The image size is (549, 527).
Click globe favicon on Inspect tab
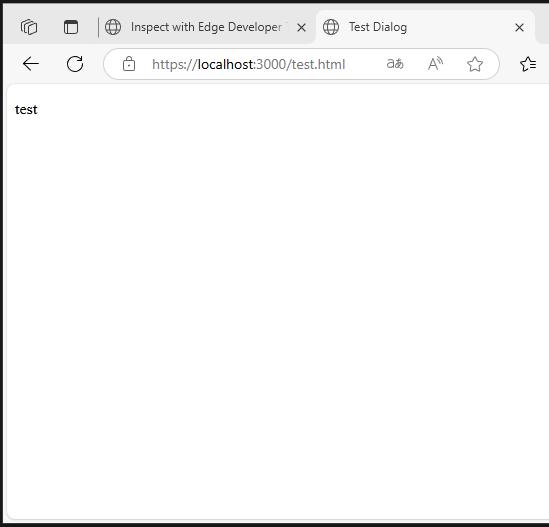pos(113,27)
